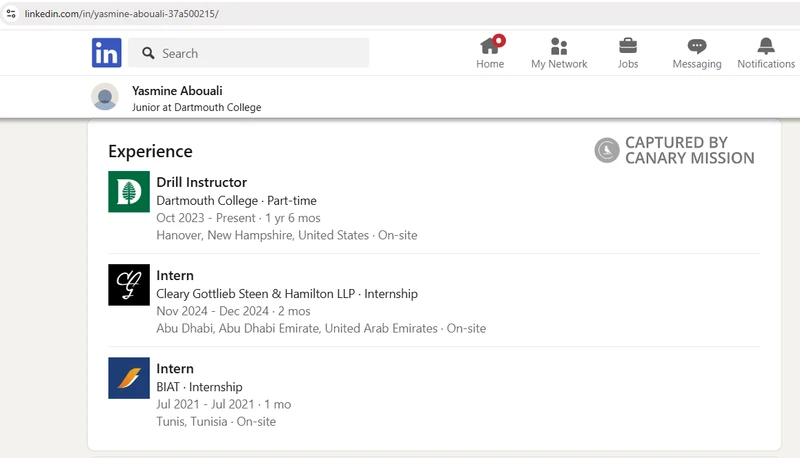Click 'Junior at Dartmouth College' headline
The image size is (800, 458).
(x=196, y=108)
